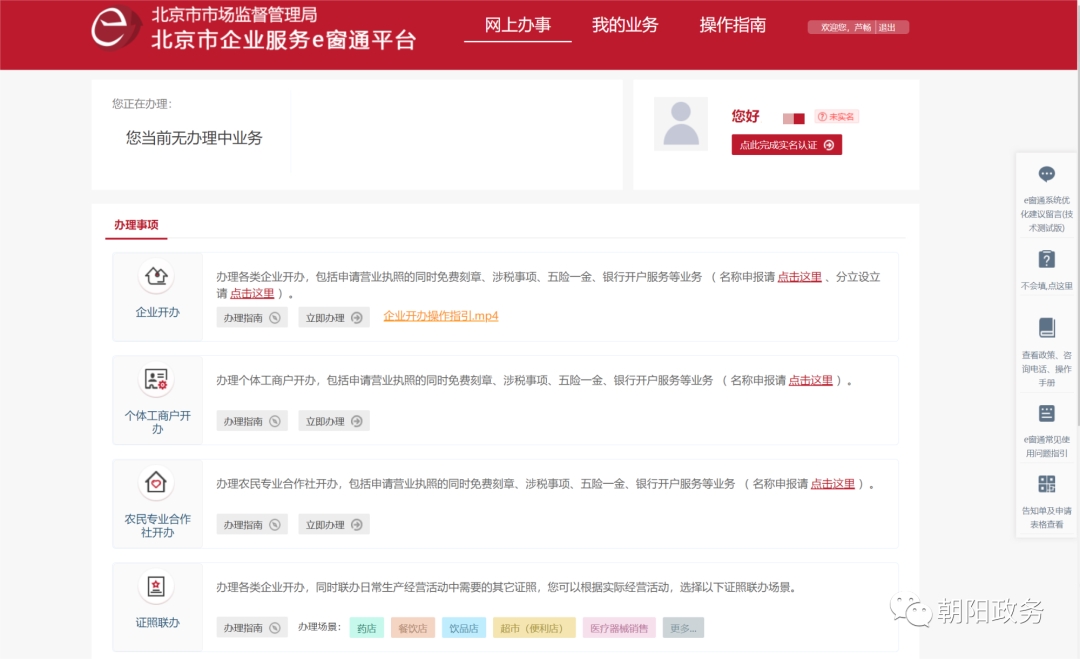Expand the 更多... scenarios option

click(x=683, y=629)
